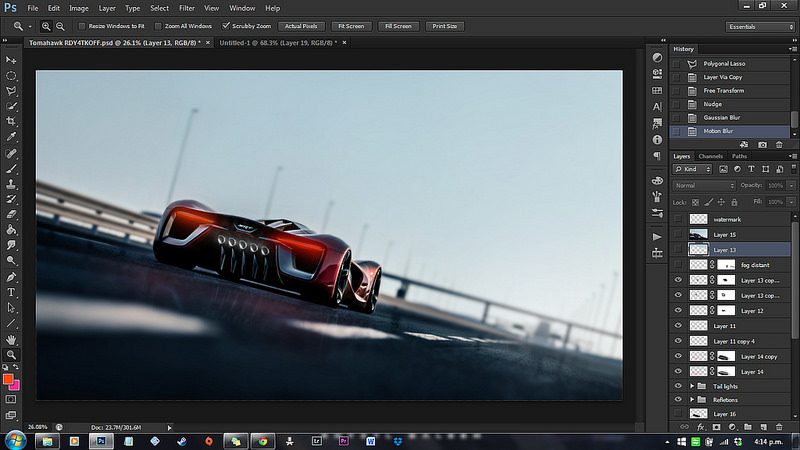Click the zoom in magnifier icon
This screenshot has height=450, width=800.
click(x=46, y=26)
